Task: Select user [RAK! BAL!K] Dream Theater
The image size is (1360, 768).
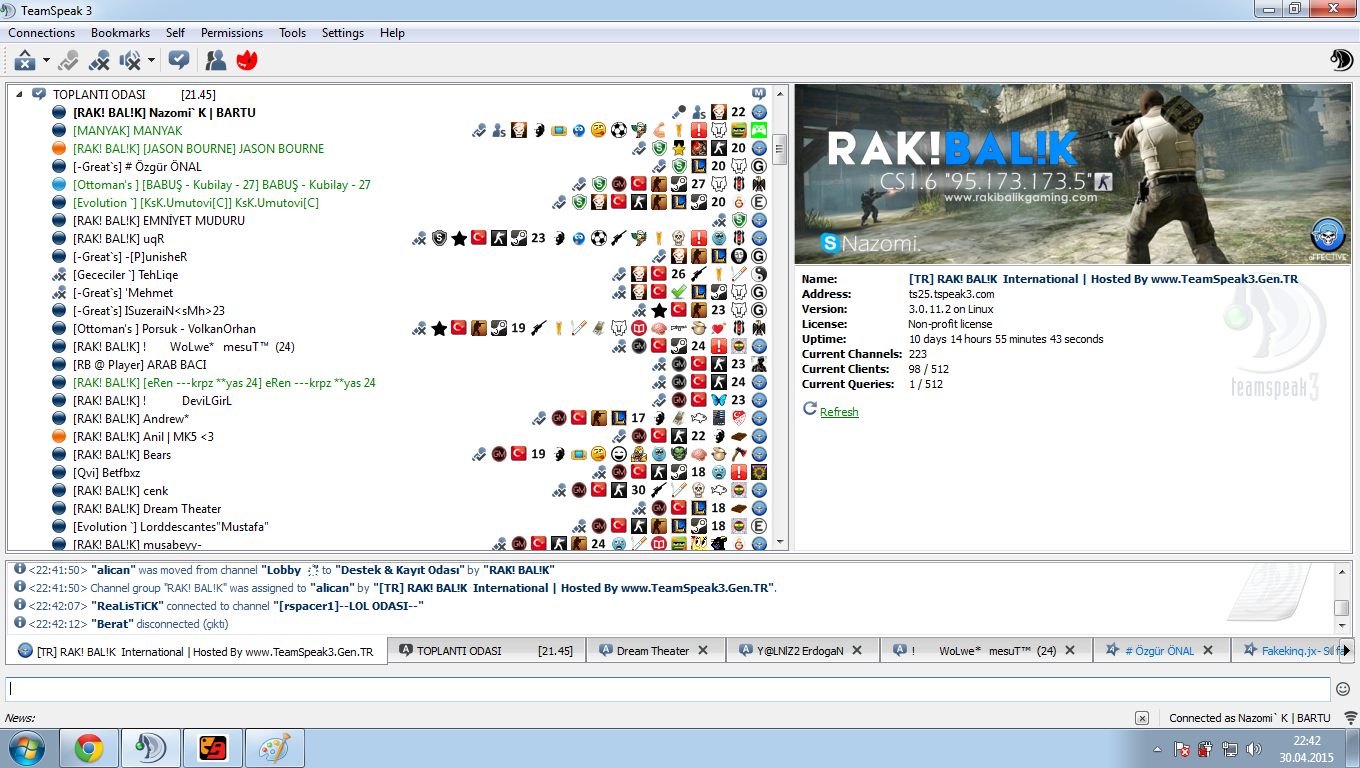Action: [x=147, y=509]
